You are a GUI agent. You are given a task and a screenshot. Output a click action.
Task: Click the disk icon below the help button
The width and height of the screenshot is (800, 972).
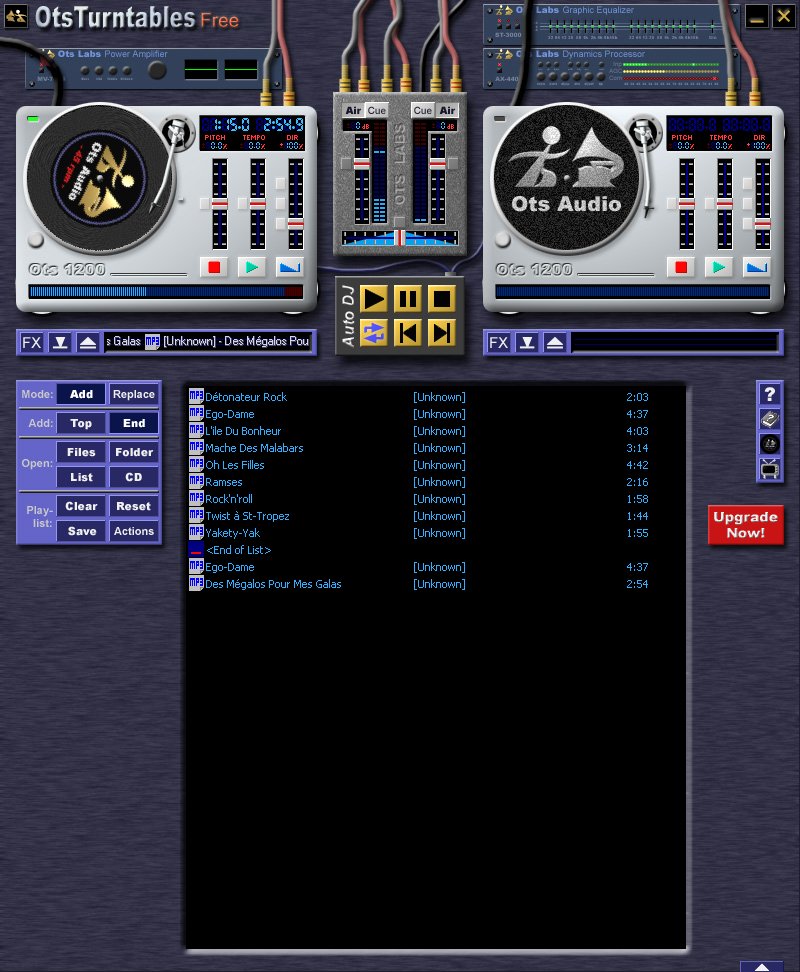coord(770,420)
